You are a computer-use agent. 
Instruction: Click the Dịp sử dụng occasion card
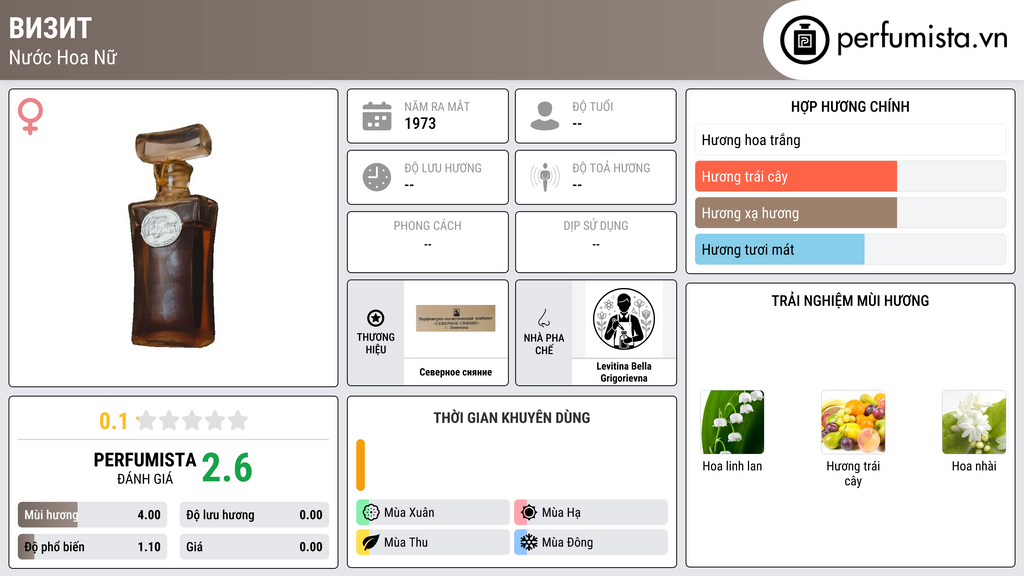tap(596, 242)
